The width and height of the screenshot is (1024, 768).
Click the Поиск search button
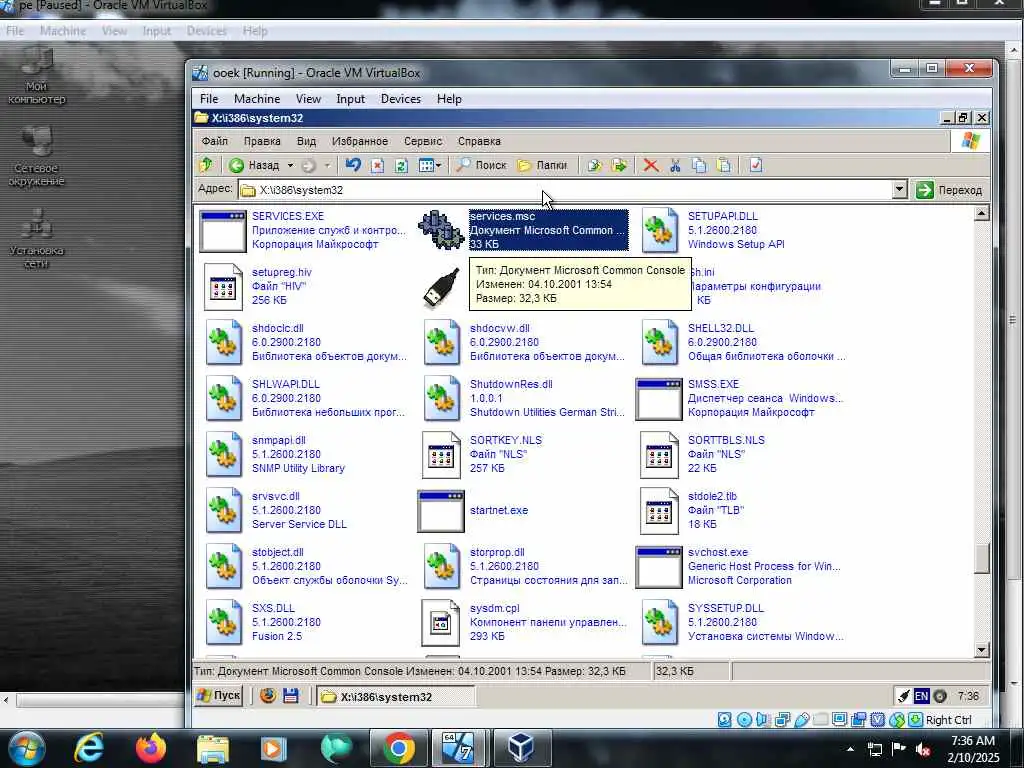pos(481,165)
